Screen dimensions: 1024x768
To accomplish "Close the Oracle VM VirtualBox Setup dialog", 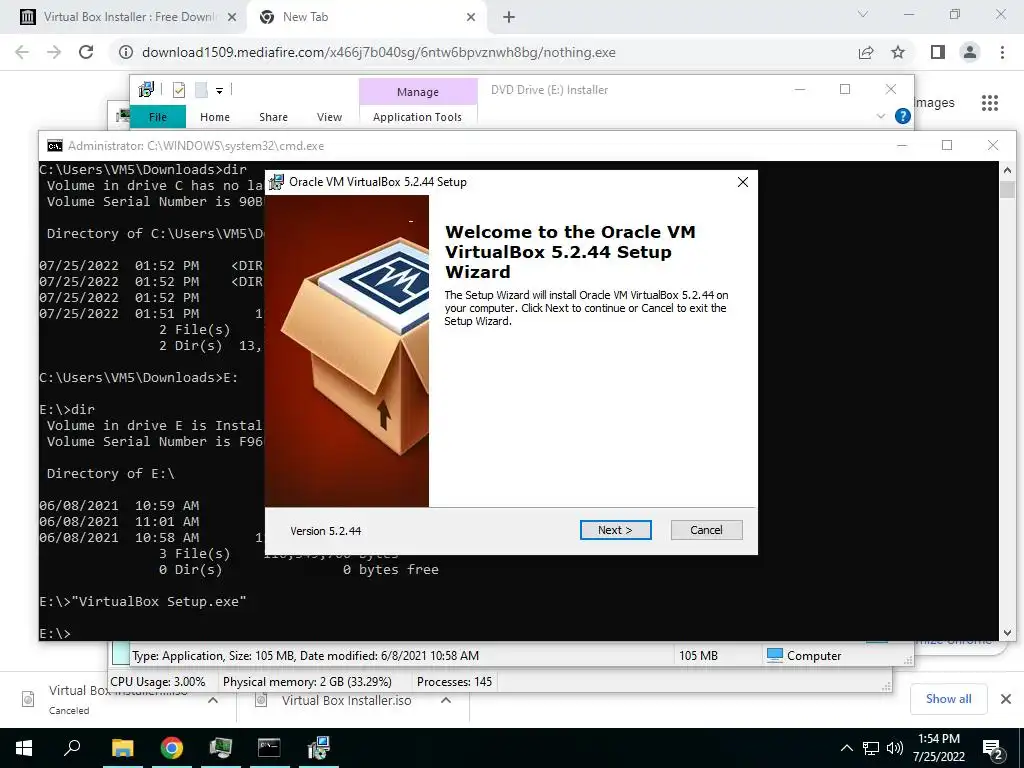I will [x=743, y=182].
